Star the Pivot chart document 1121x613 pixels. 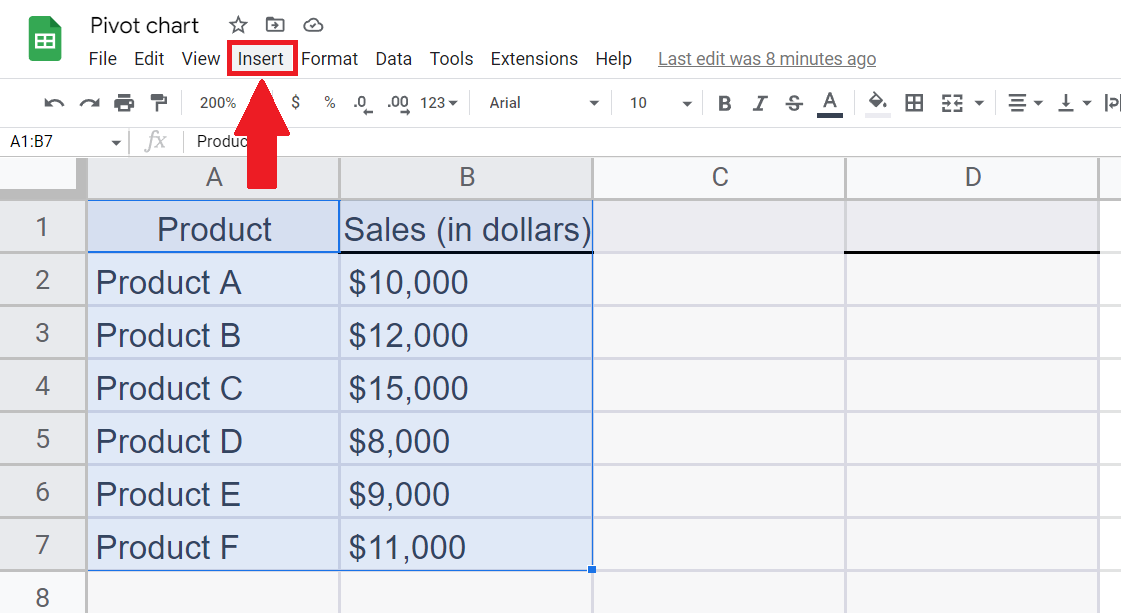pyautogui.click(x=238, y=26)
